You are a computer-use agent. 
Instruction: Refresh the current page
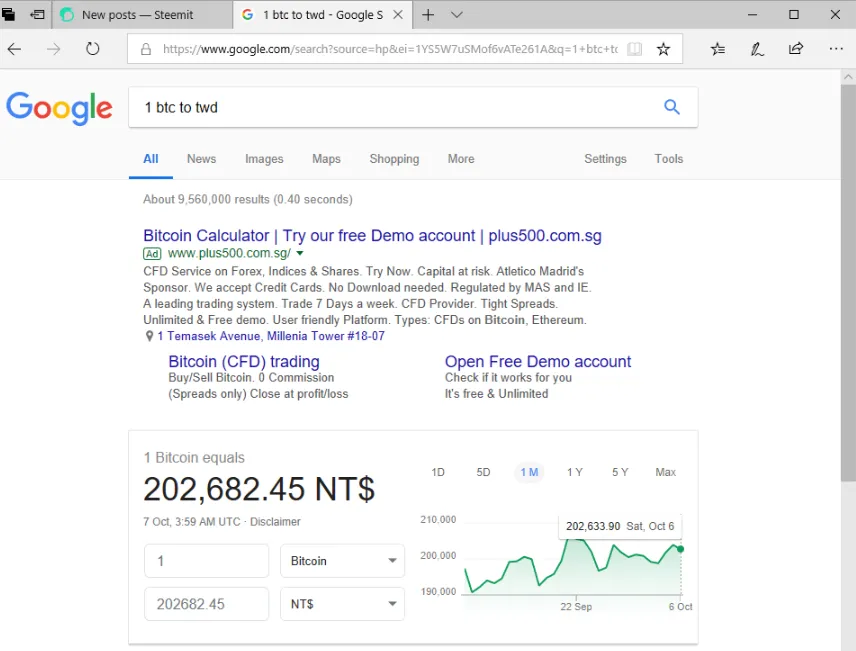click(x=93, y=49)
